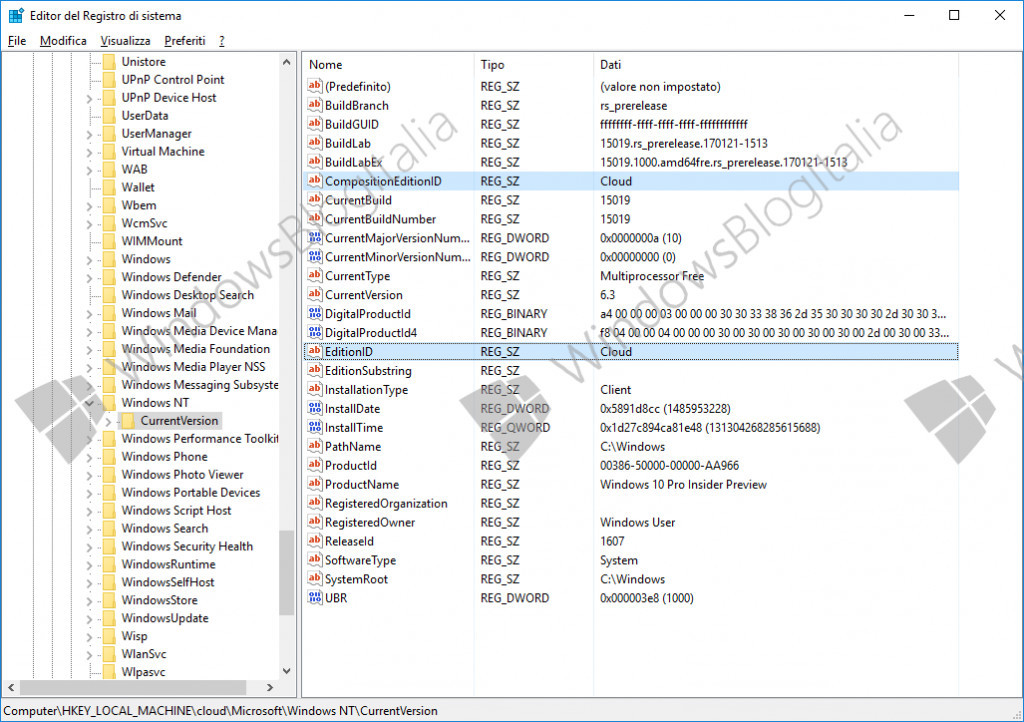Open the Visualizza menu
1024x722 pixels.
[x=125, y=40]
